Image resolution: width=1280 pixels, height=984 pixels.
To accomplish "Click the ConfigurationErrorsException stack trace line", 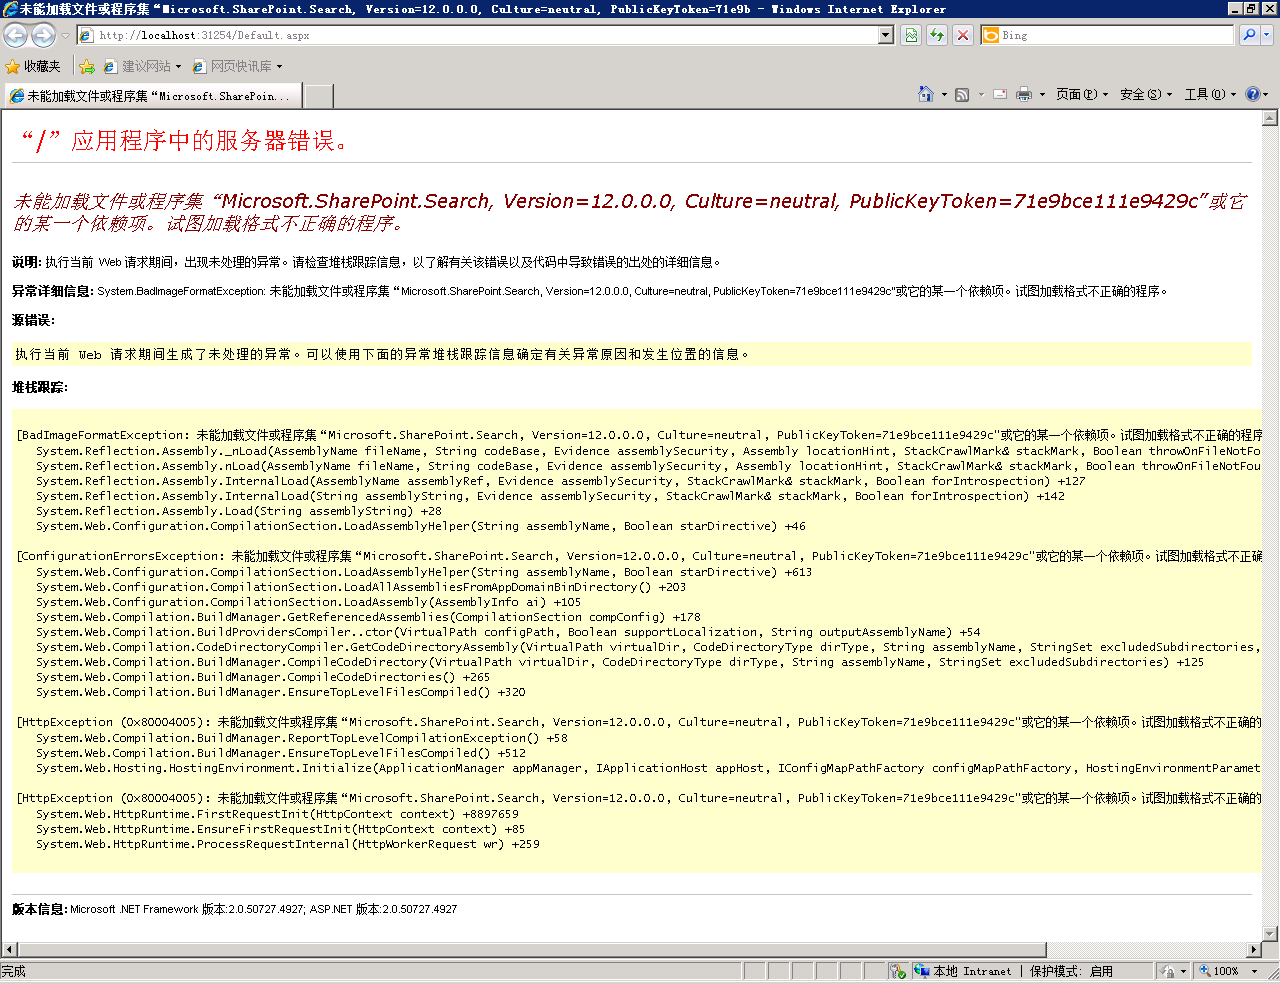I will pyautogui.click(x=639, y=556).
